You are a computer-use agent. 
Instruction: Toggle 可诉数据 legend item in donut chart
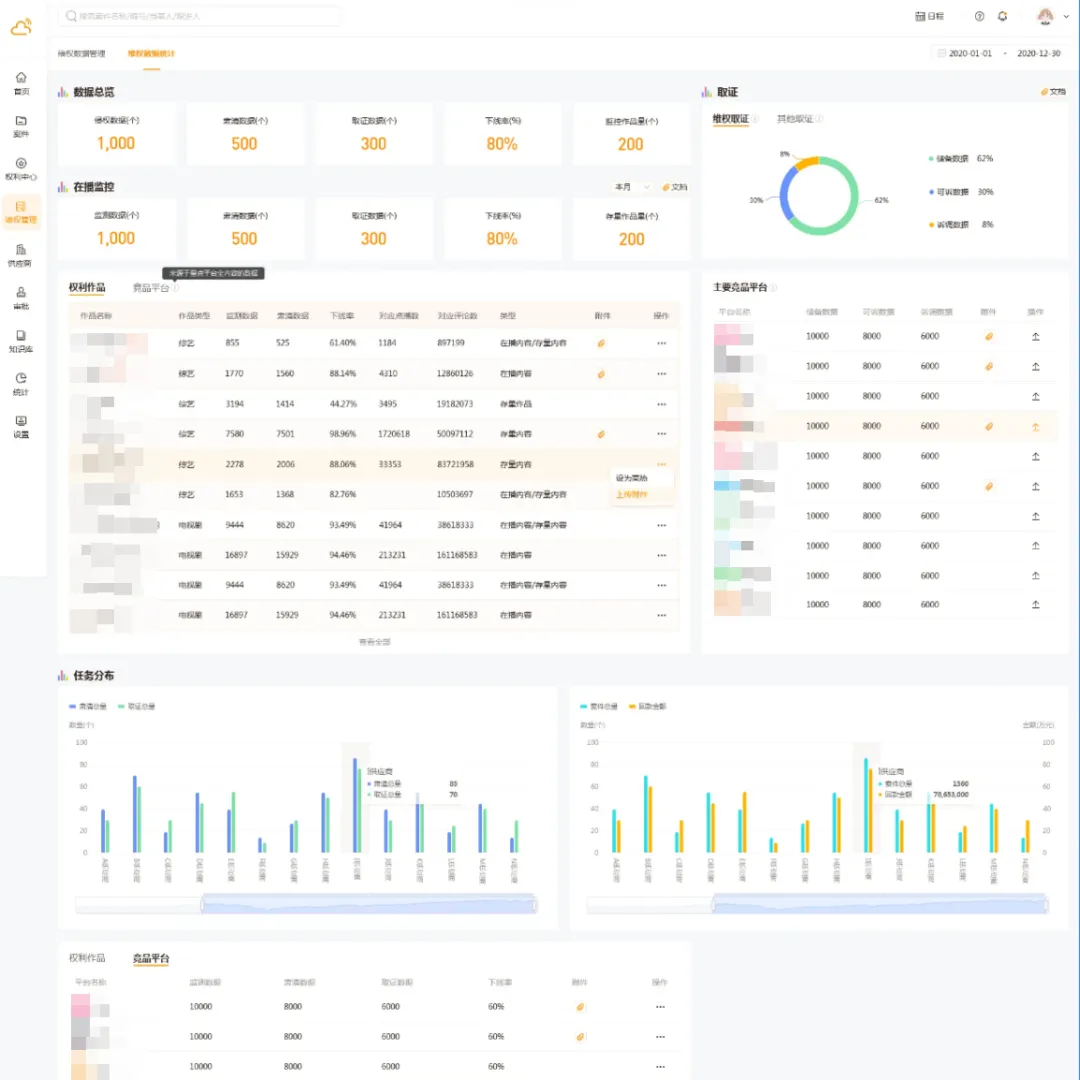coord(958,192)
